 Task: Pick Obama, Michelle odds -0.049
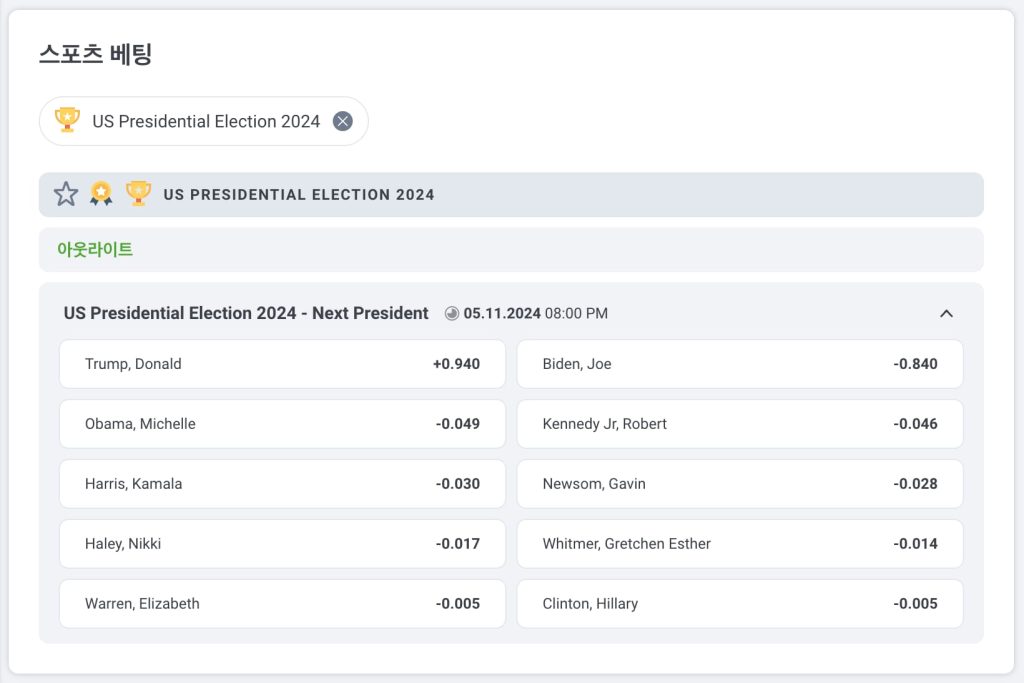[282, 424]
